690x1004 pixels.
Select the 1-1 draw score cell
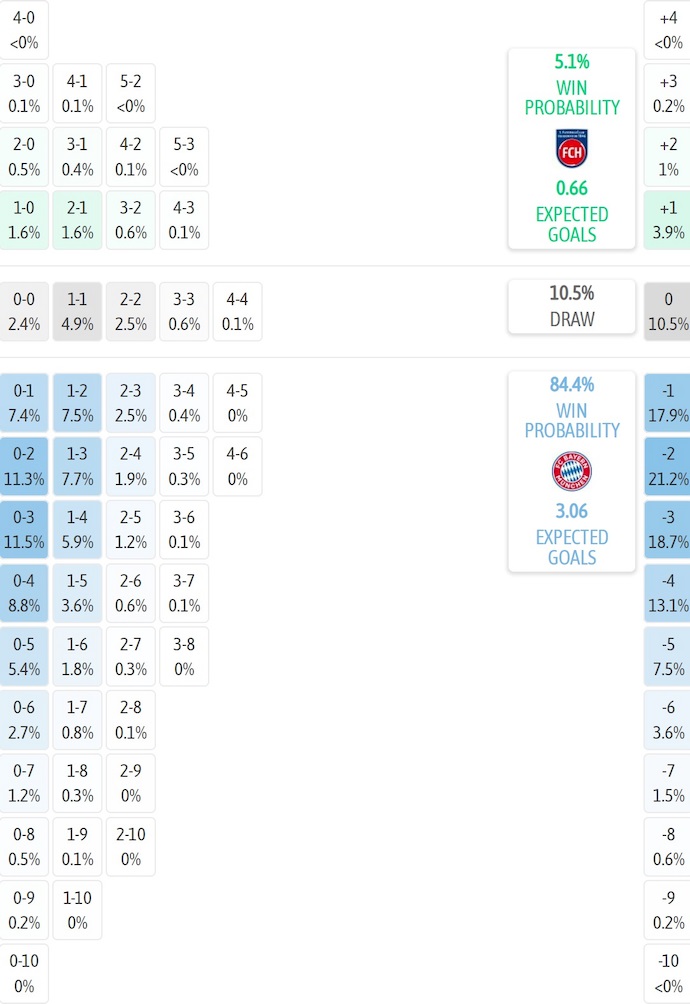(x=77, y=311)
